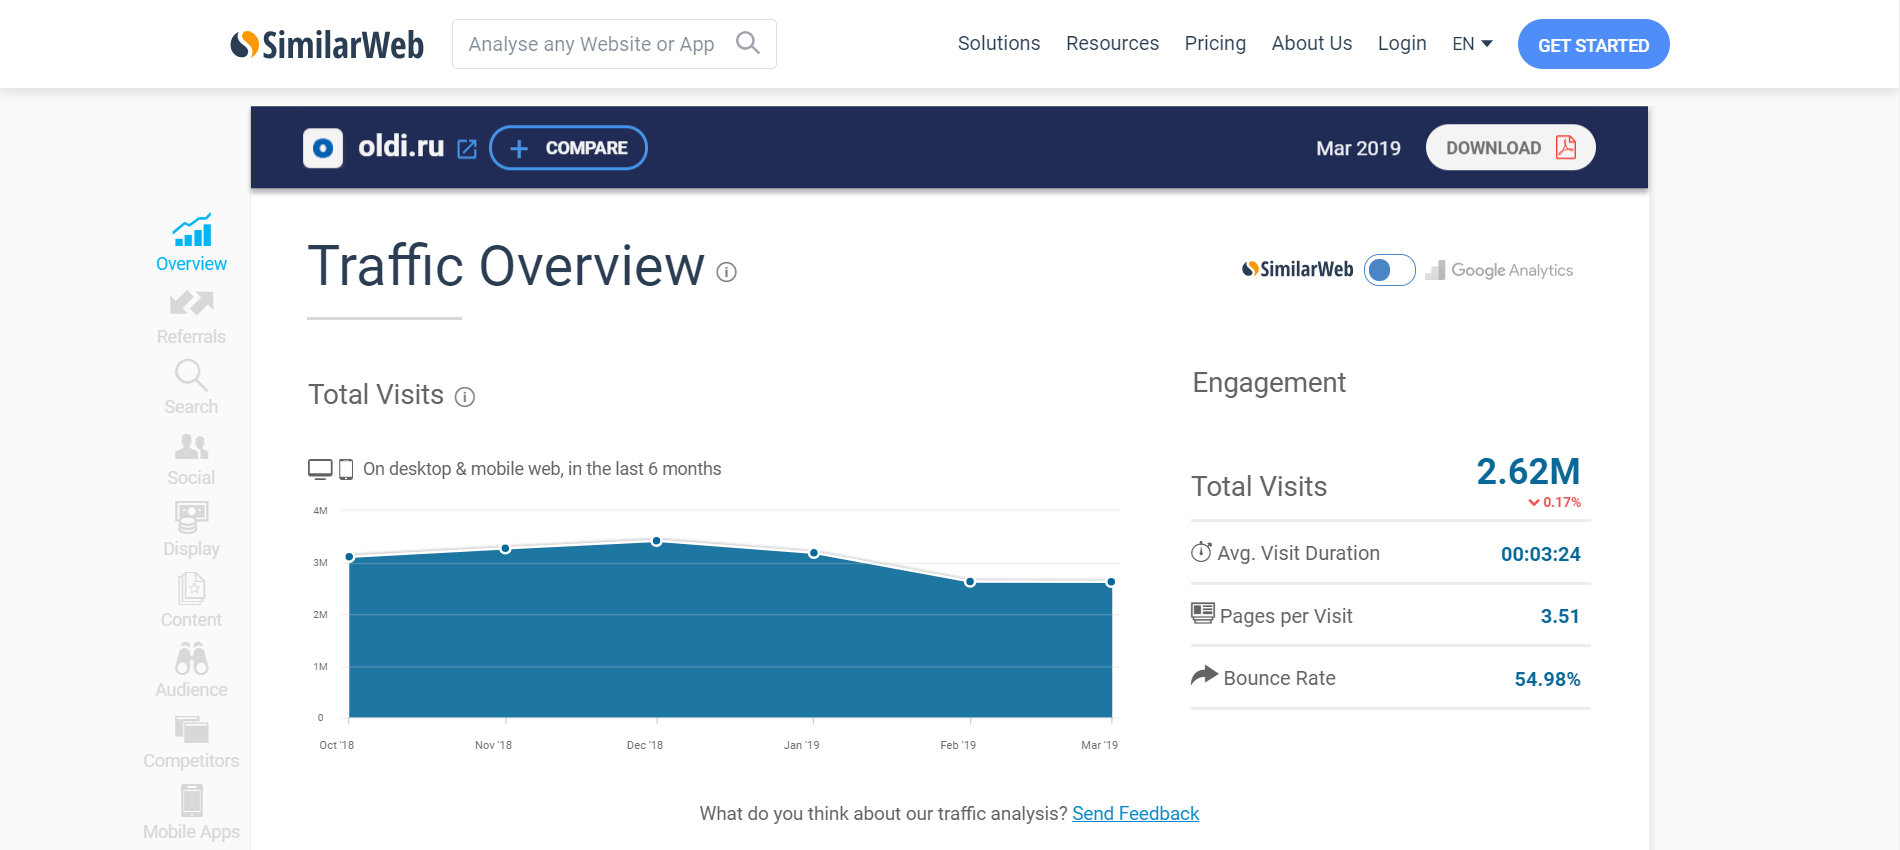Image resolution: width=1900 pixels, height=850 pixels.
Task: Select the Audience binoculars icon
Action: tap(191, 659)
